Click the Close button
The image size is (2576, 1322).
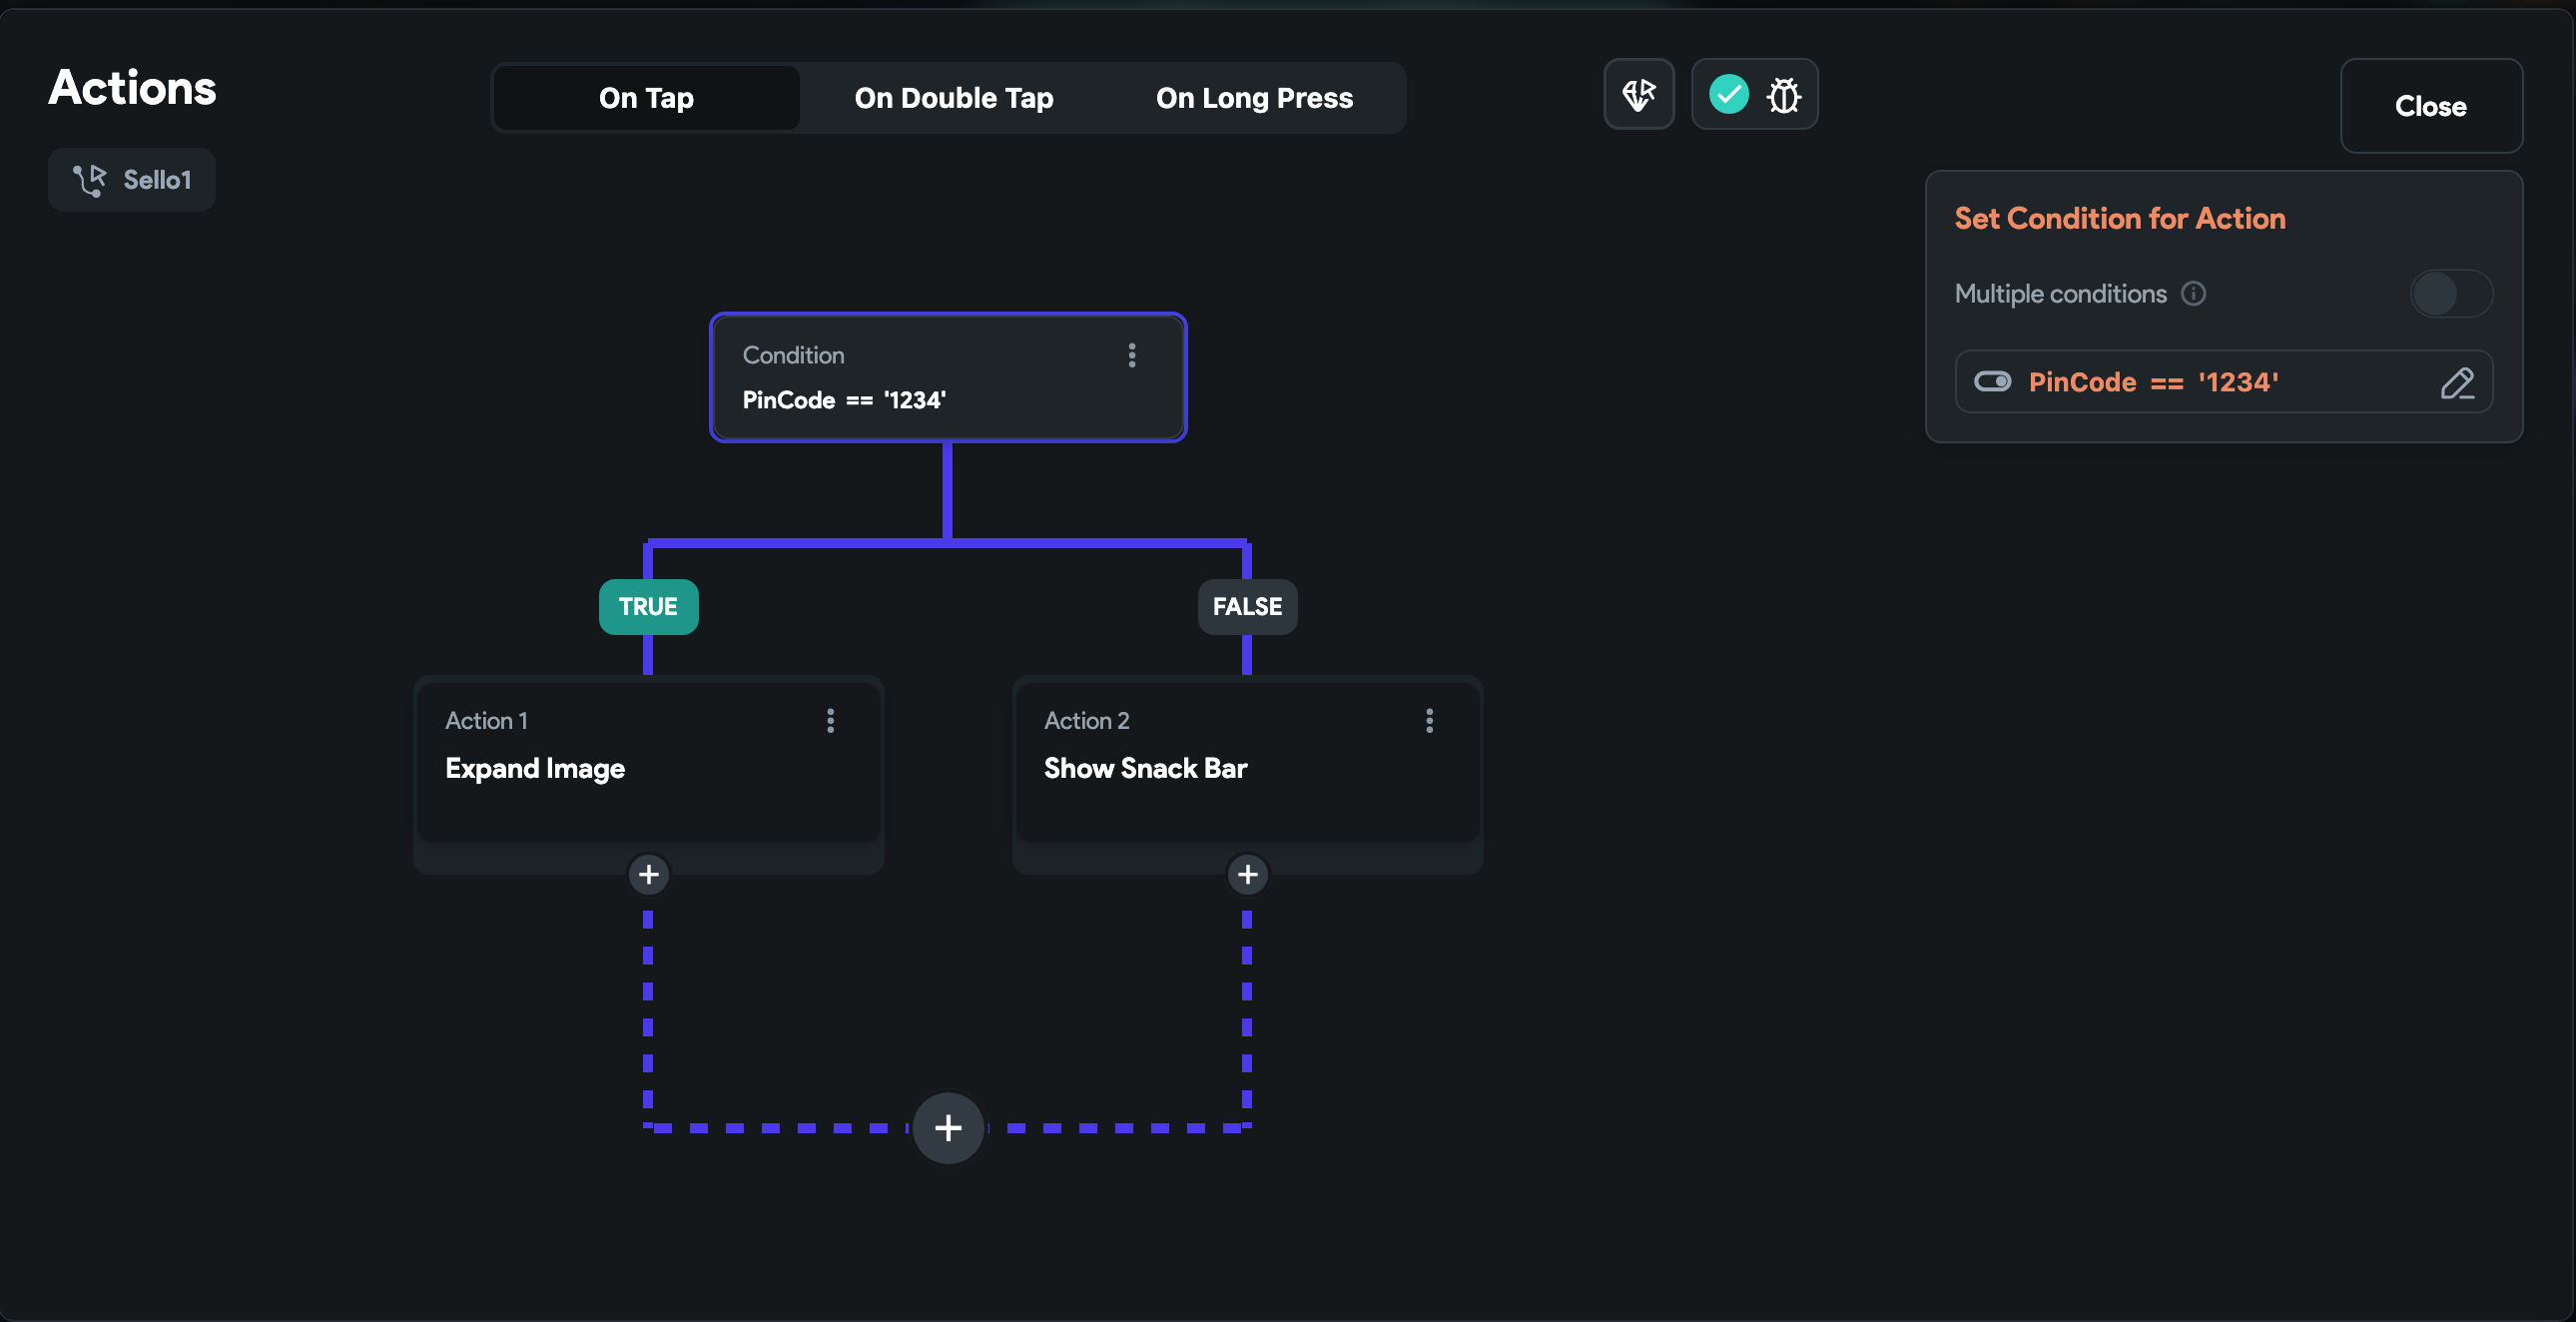click(2430, 106)
